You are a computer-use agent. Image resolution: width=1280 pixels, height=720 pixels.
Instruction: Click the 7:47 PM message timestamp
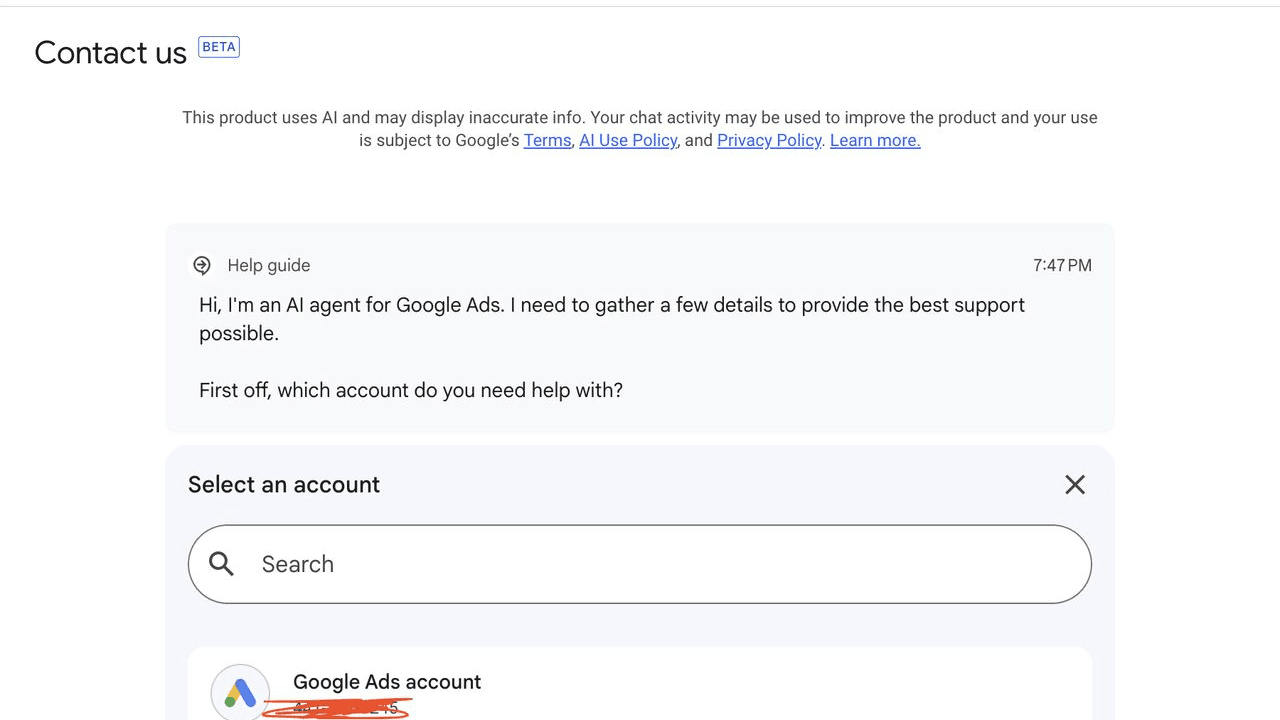1062,265
